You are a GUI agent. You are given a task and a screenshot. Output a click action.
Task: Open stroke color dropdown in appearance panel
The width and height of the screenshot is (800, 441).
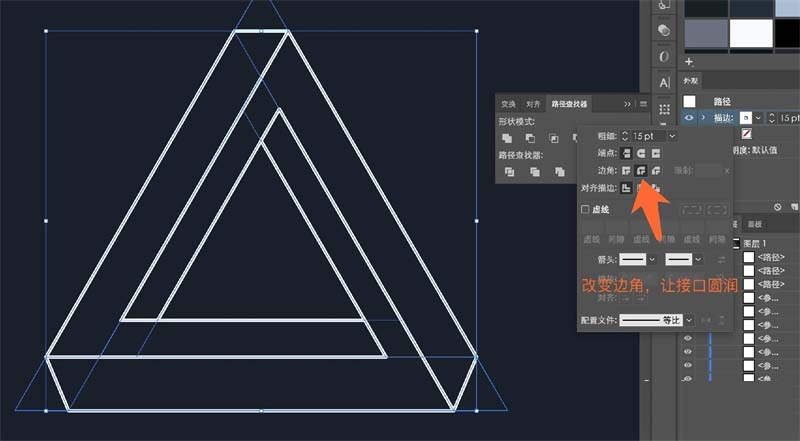(x=758, y=118)
